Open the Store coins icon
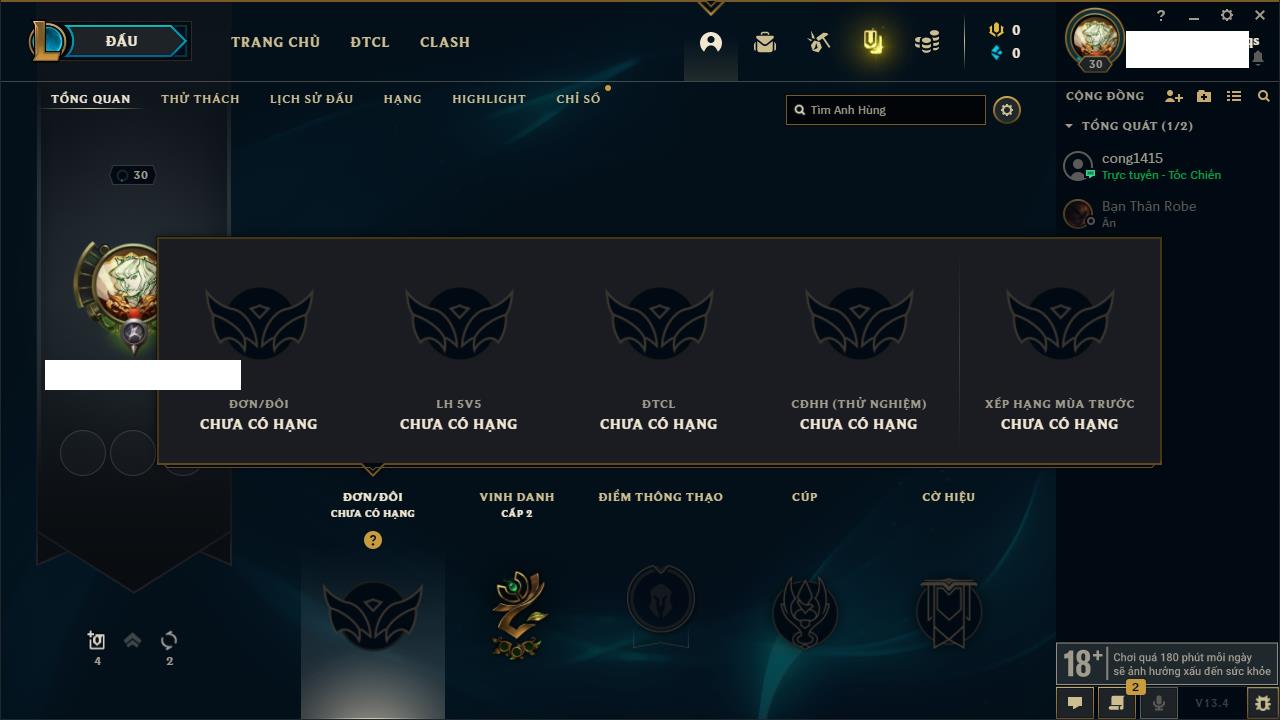 pos(927,42)
